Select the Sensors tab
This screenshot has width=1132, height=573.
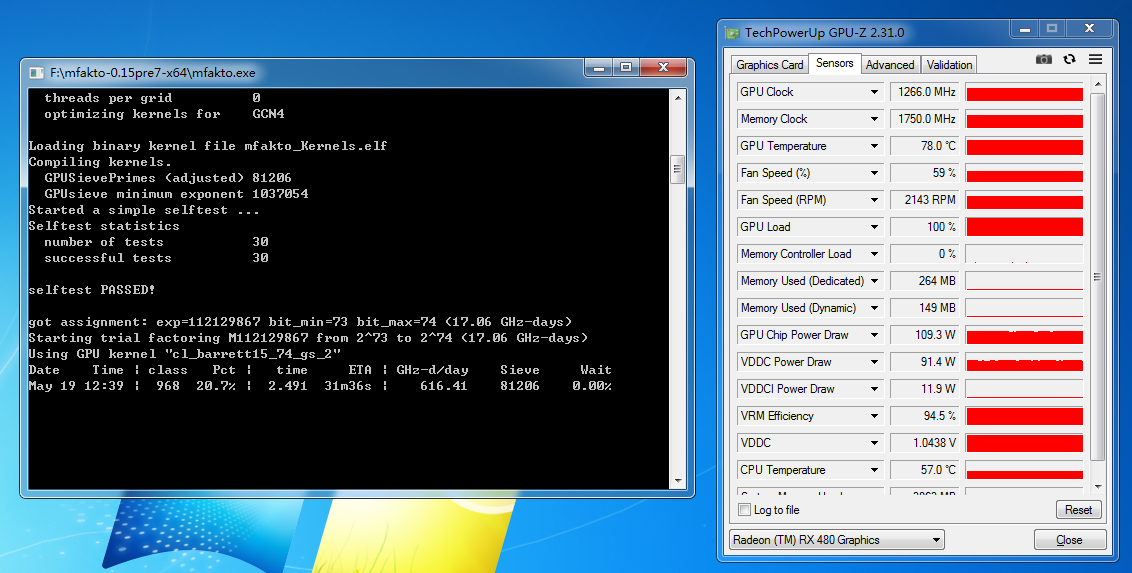(835, 63)
